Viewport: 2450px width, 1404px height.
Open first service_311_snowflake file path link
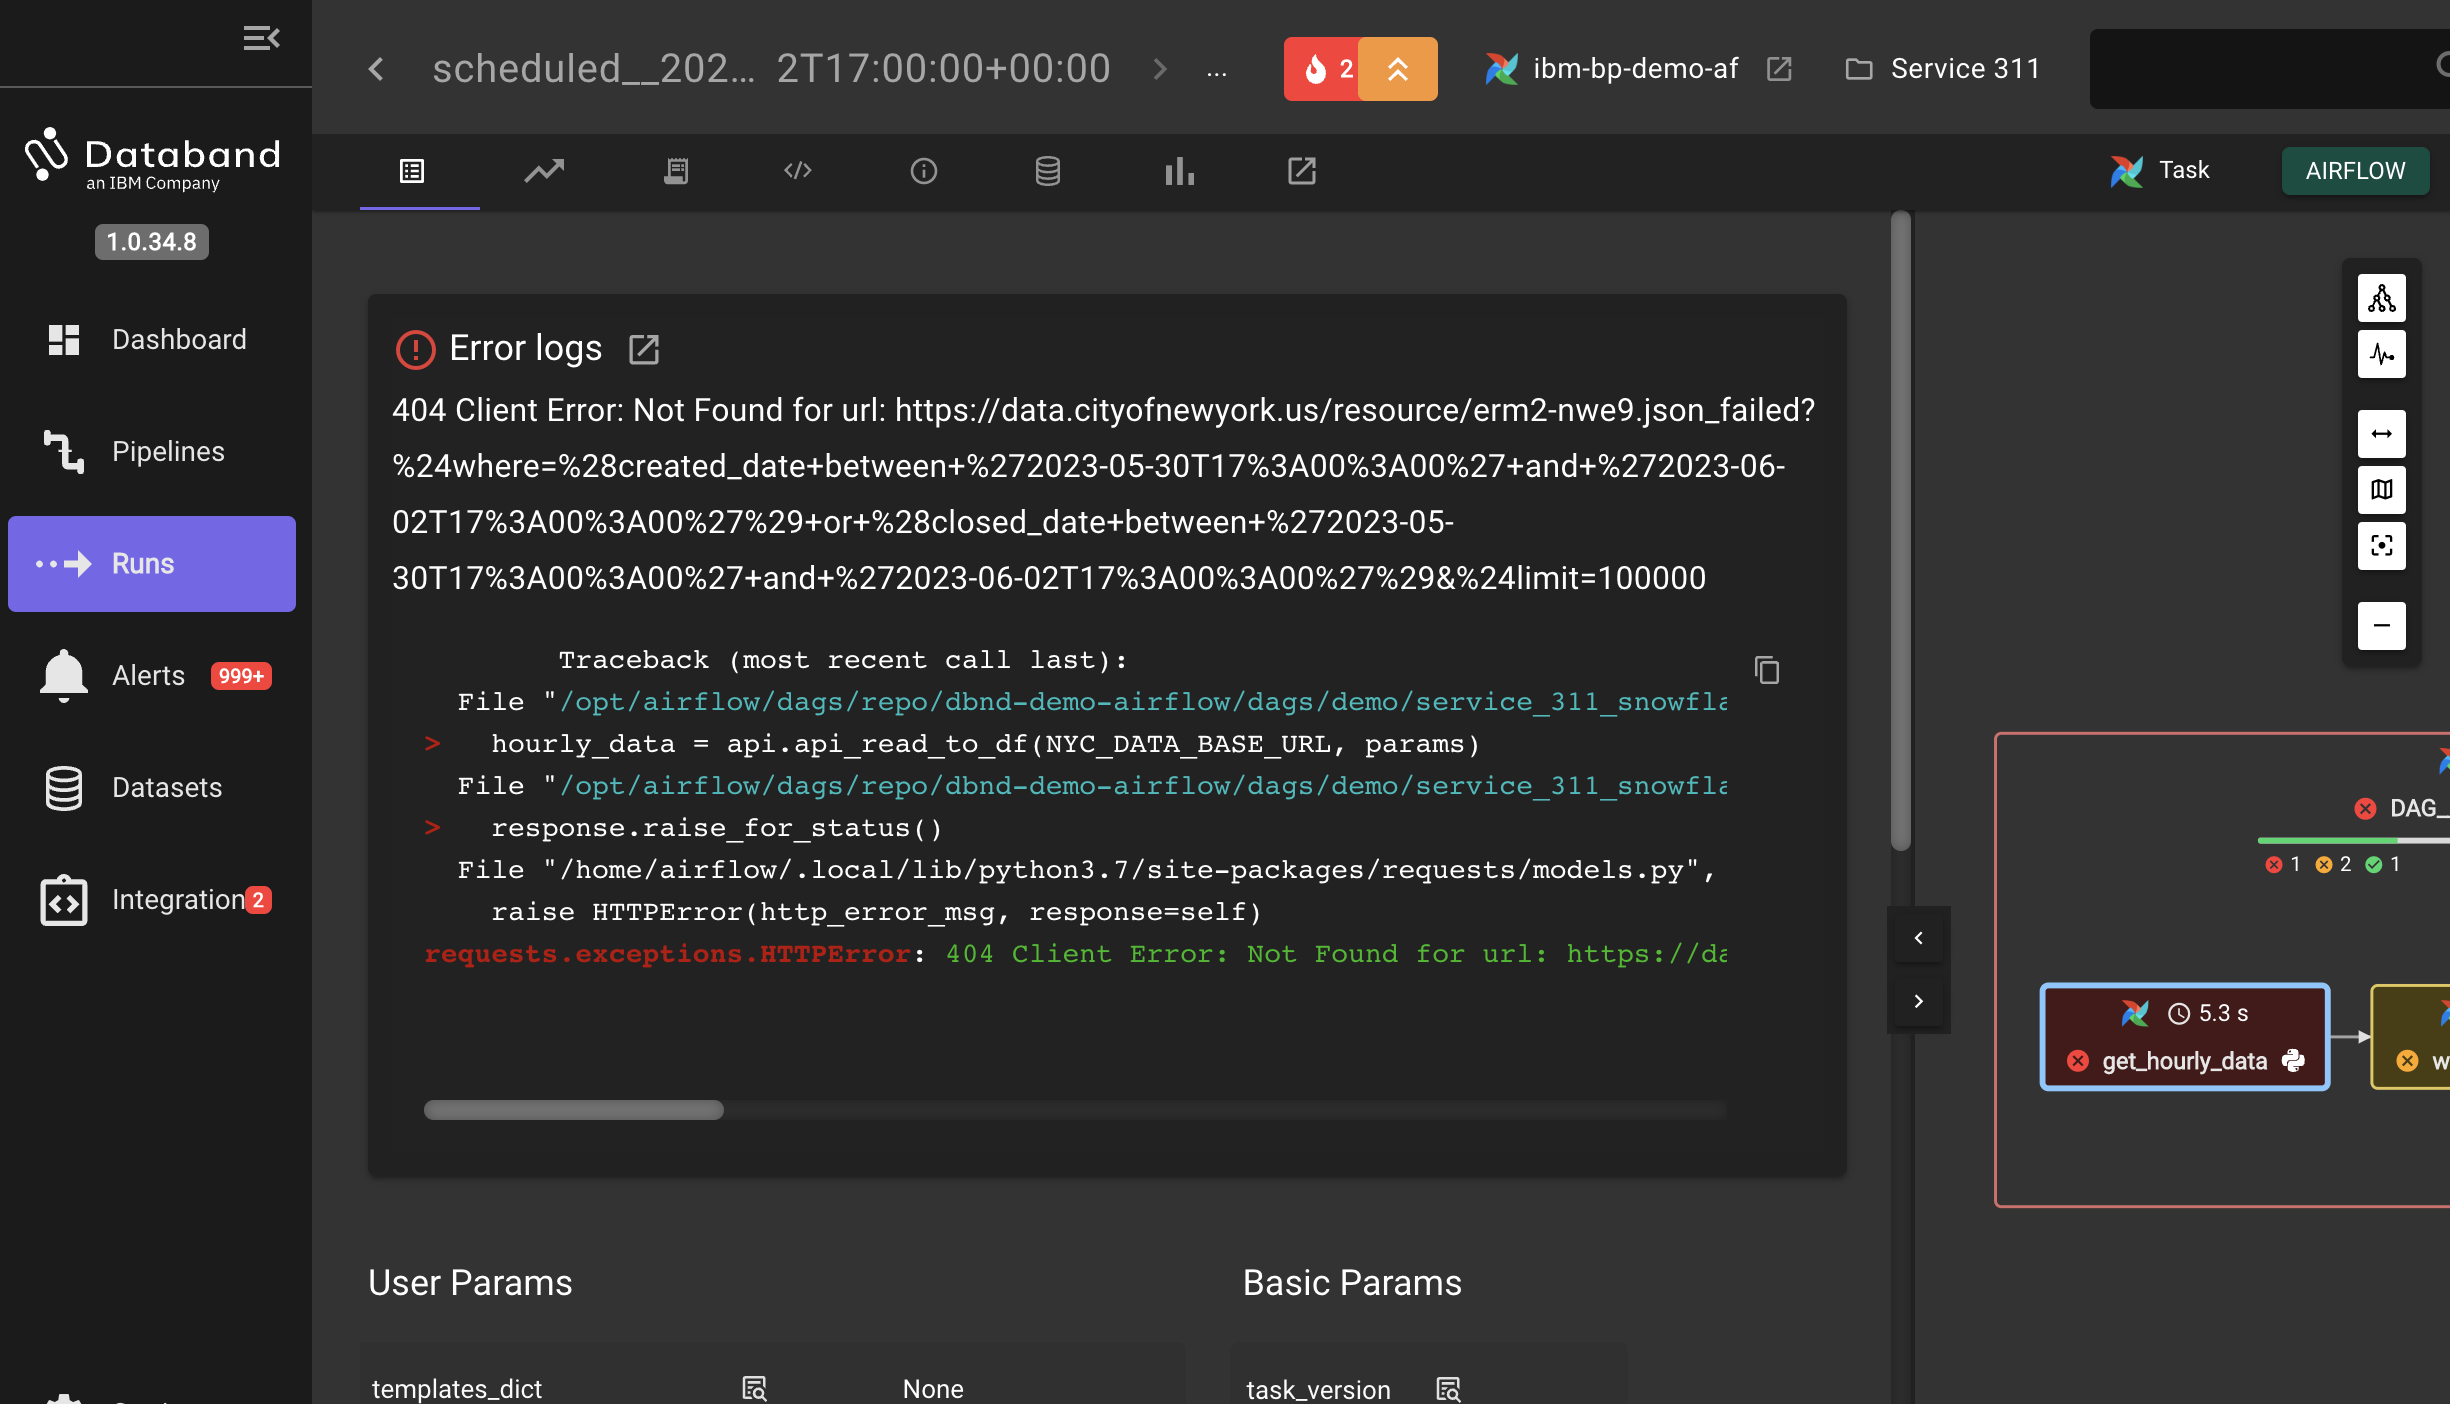pyautogui.click(x=1142, y=702)
